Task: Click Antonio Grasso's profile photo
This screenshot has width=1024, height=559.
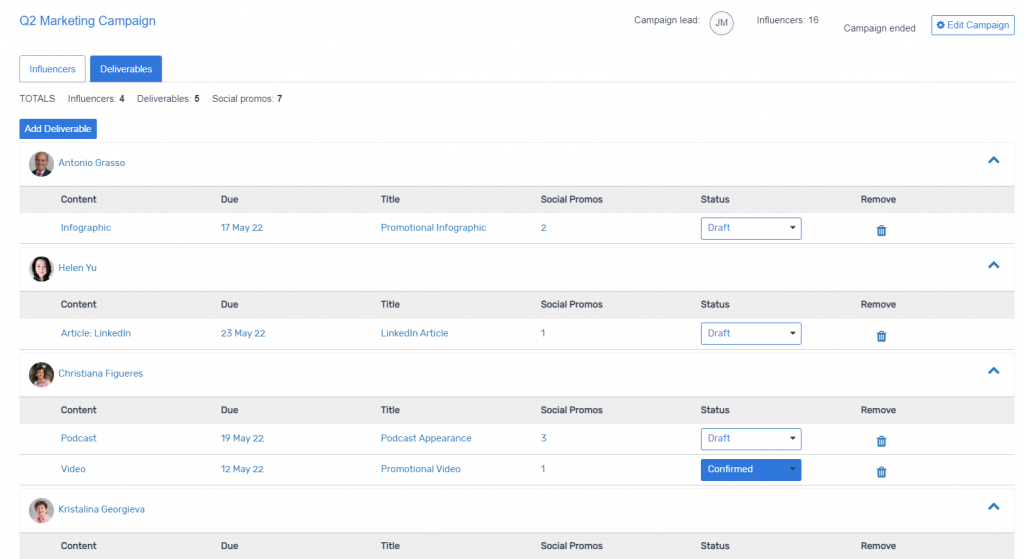Action: pyautogui.click(x=41, y=163)
